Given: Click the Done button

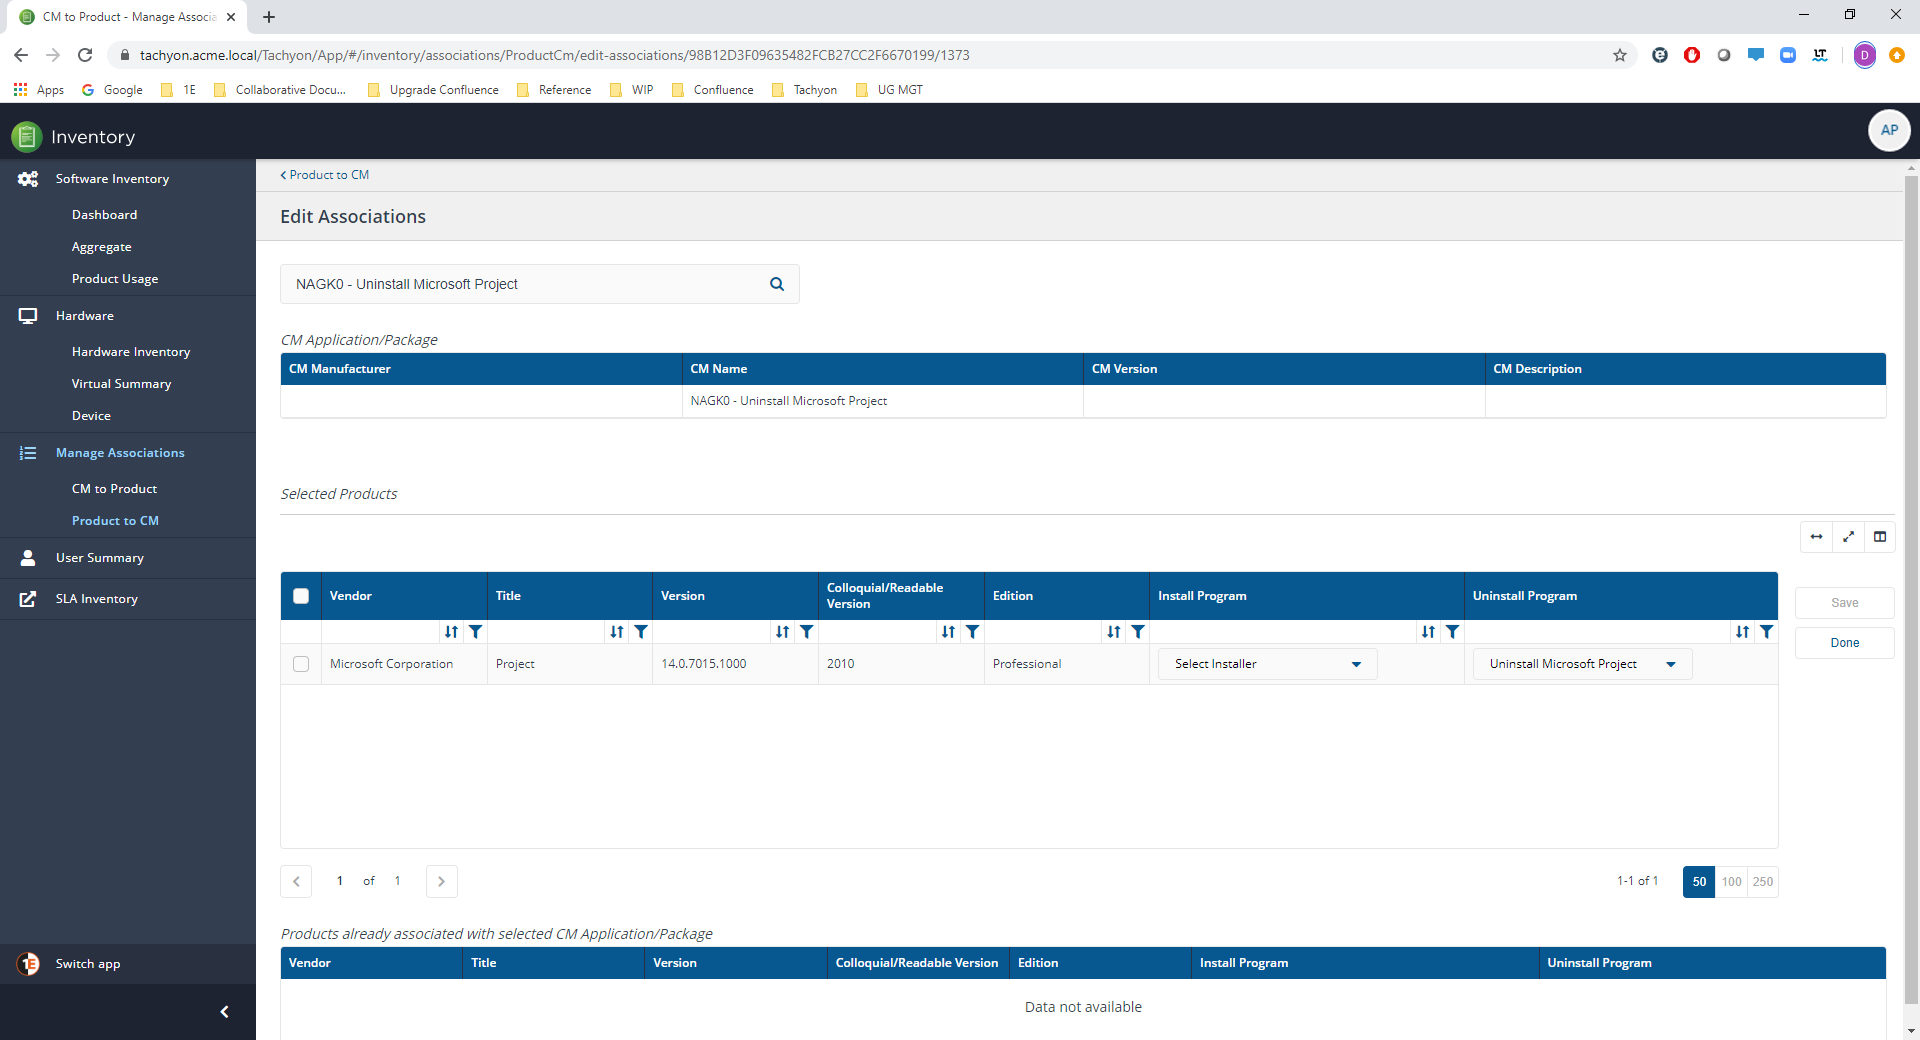Looking at the screenshot, I should coord(1844,643).
